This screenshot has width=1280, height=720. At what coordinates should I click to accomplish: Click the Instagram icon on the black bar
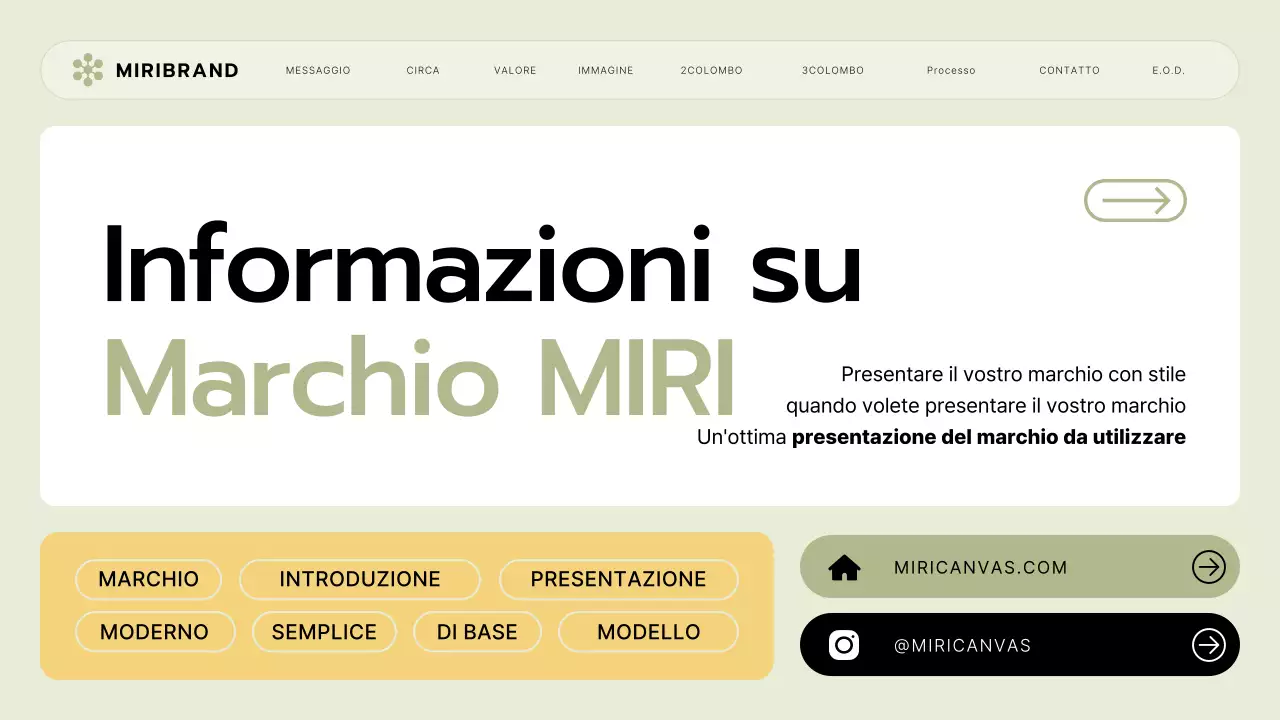click(x=842, y=645)
